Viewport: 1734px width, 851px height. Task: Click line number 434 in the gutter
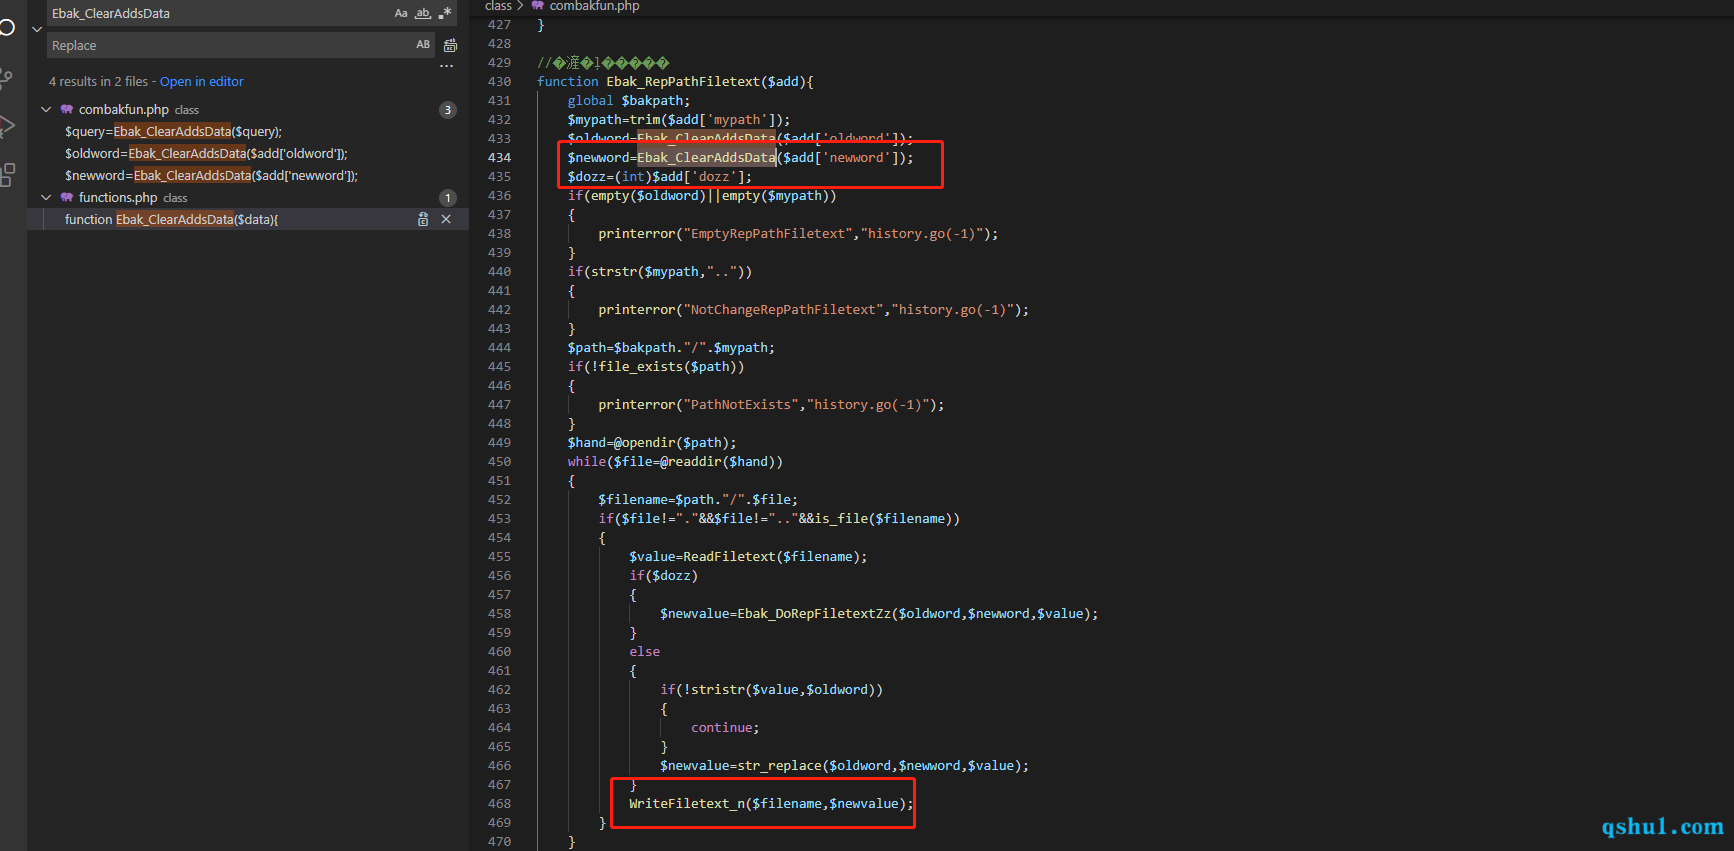click(499, 158)
